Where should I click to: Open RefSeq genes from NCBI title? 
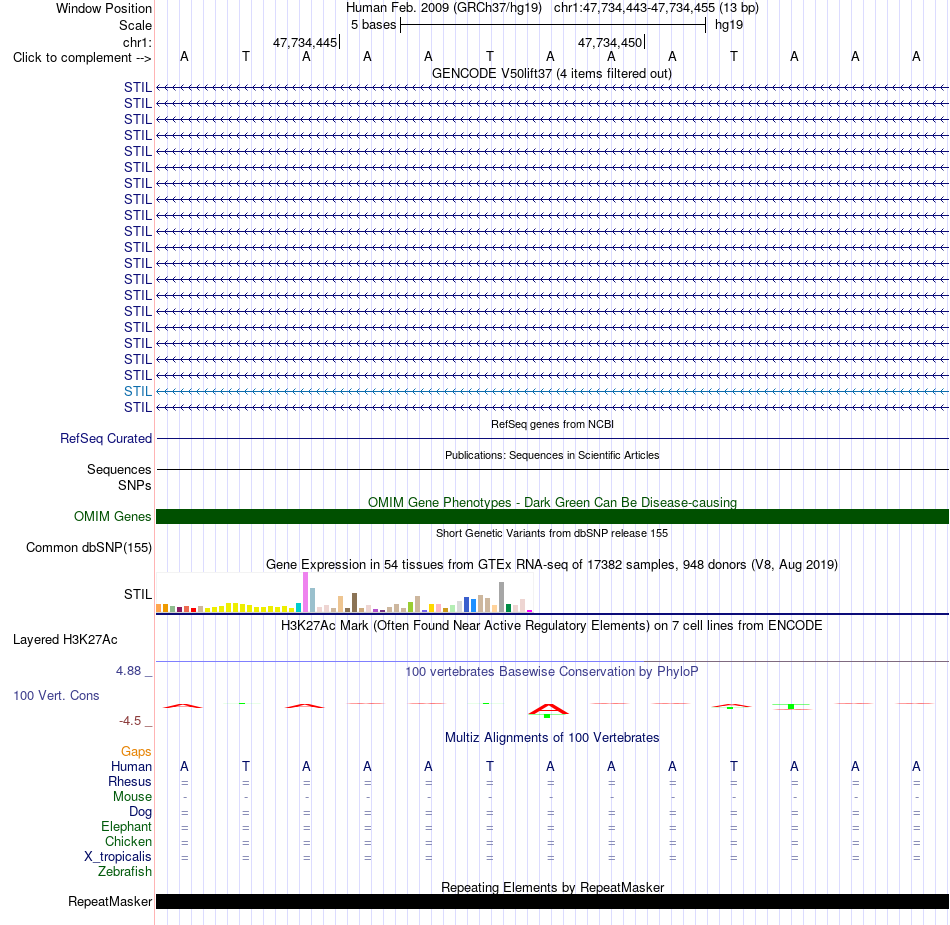coord(552,424)
